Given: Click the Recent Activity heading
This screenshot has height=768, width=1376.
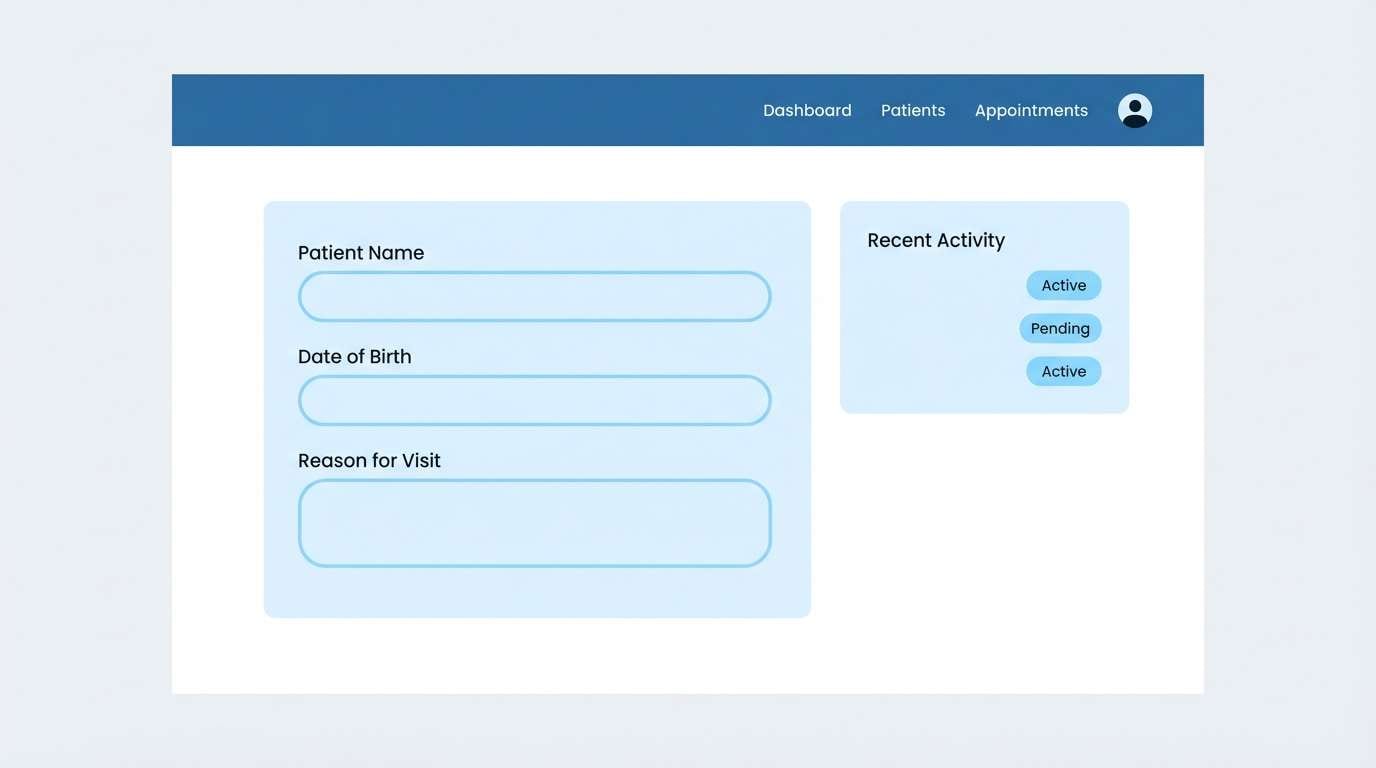Looking at the screenshot, I should pyautogui.click(x=936, y=240).
